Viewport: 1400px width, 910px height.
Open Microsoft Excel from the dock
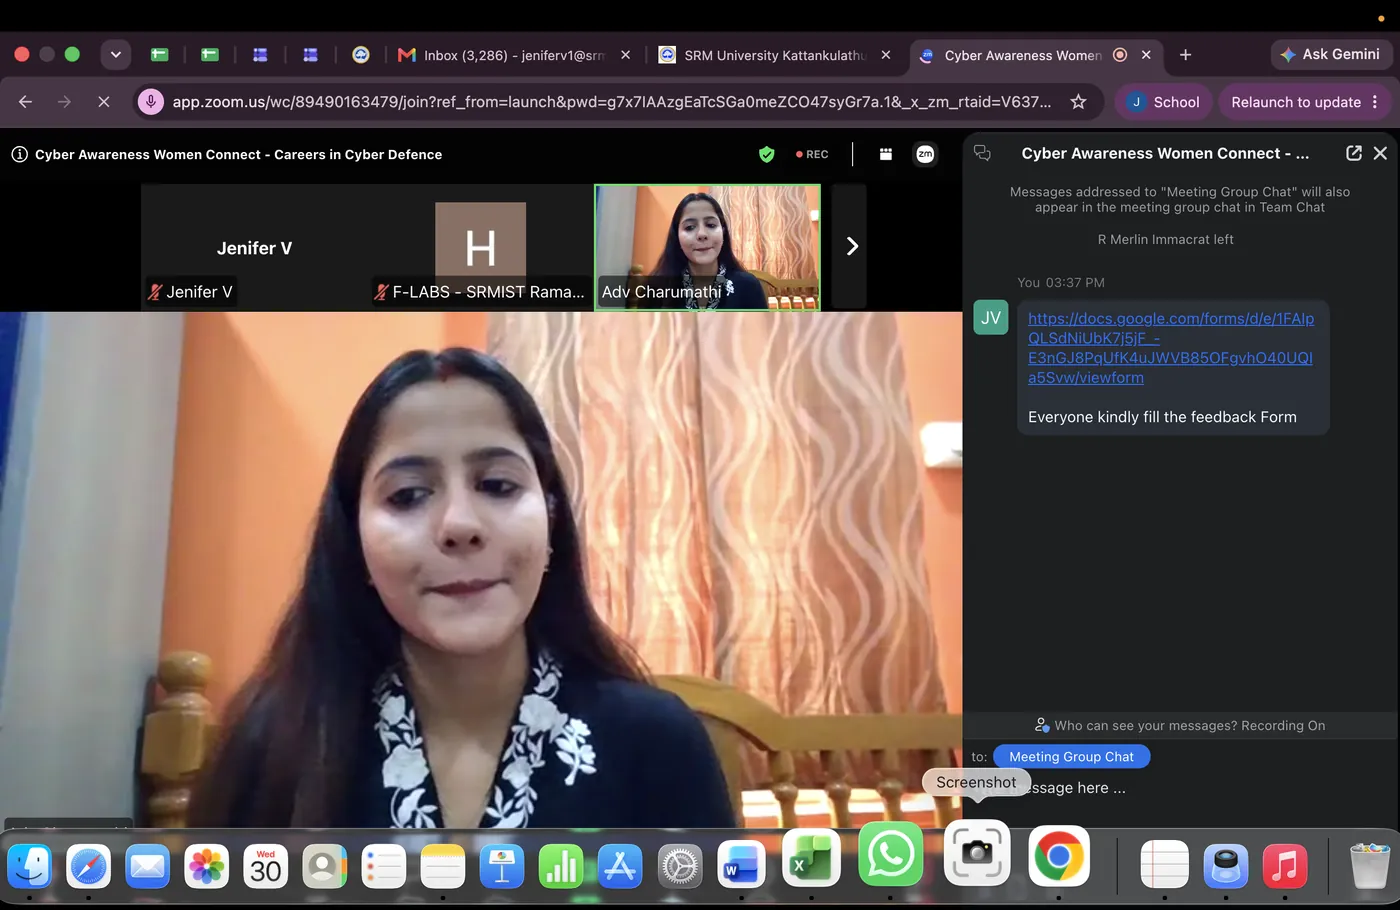(x=811, y=859)
